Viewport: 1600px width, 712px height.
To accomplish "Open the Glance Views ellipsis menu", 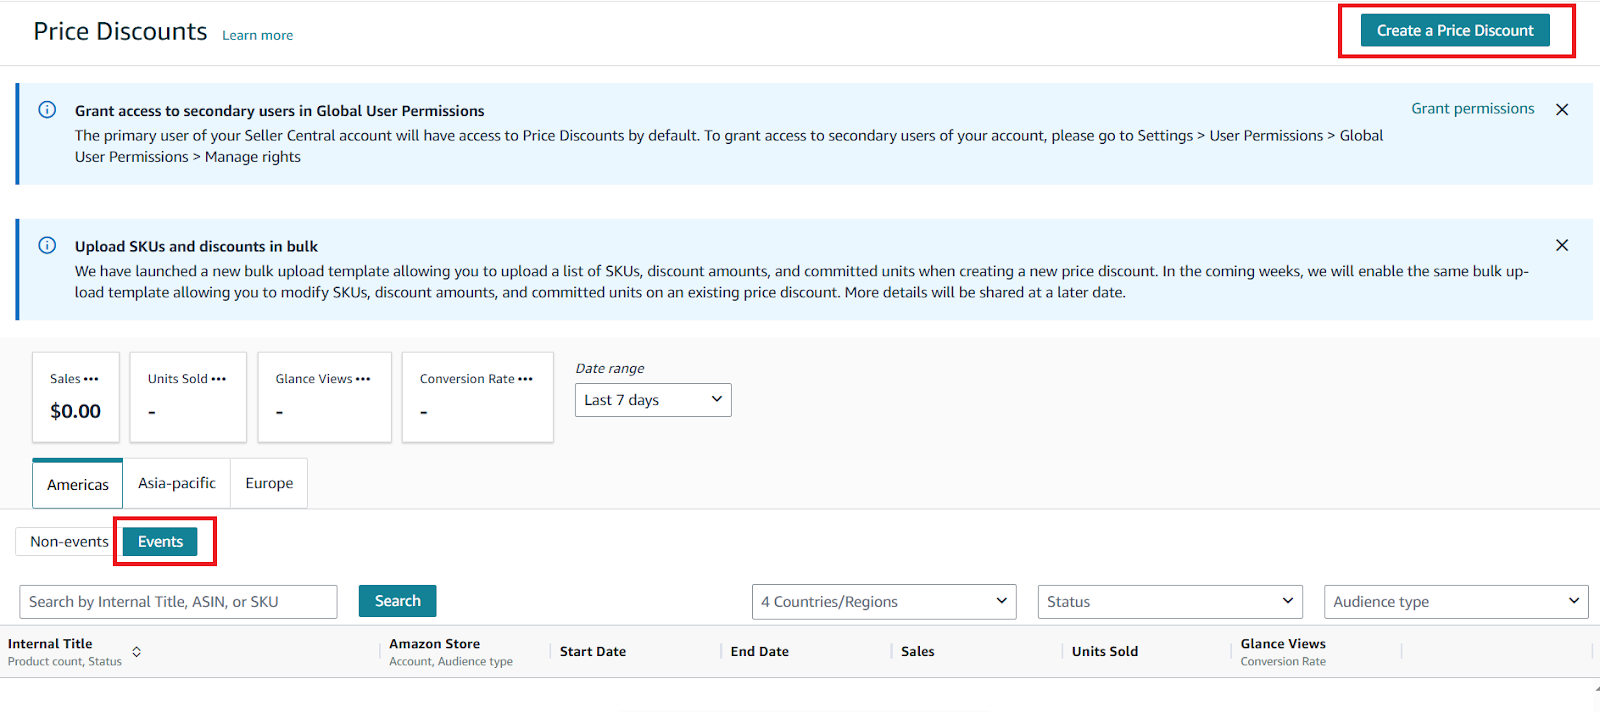I will tap(363, 379).
